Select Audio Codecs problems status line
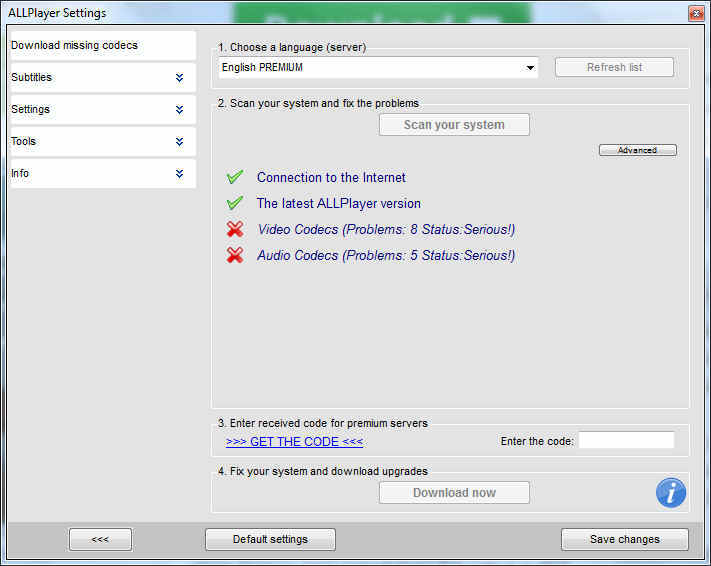Image resolution: width=711 pixels, height=566 pixels. (x=386, y=255)
